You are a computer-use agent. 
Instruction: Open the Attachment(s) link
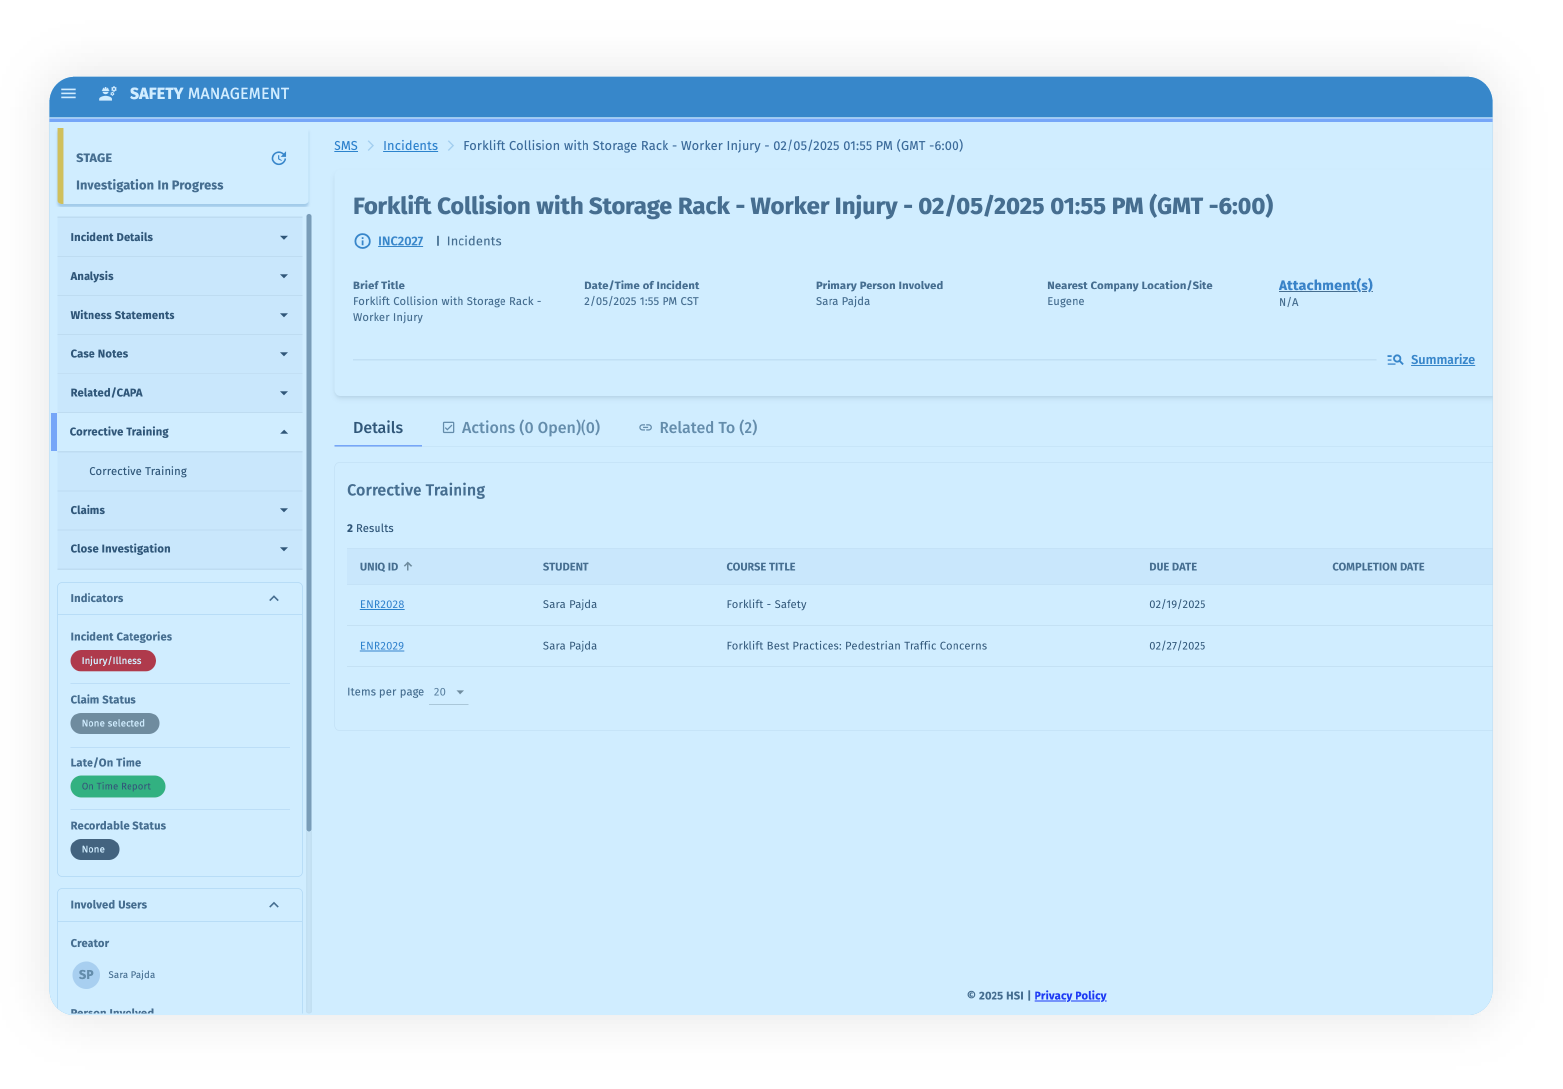click(1325, 286)
